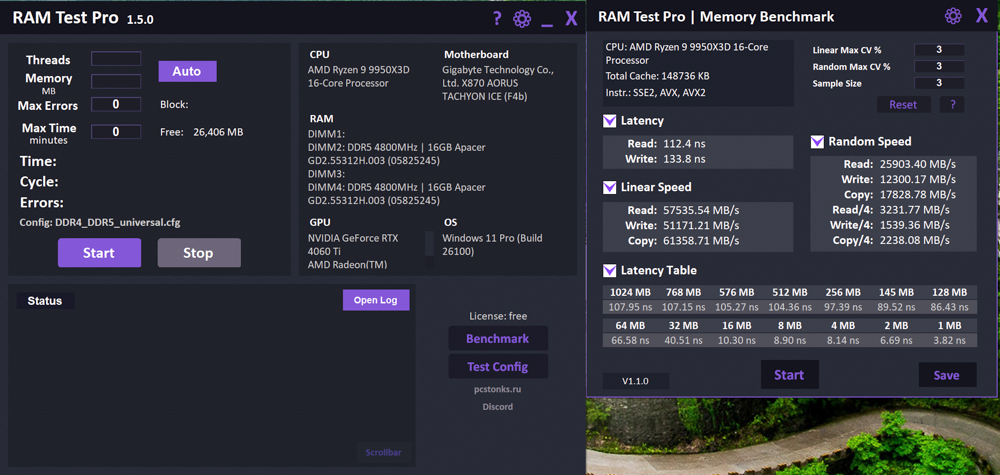Open settings gear in Memory Benchmark window
1000x475 pixels.
click(953, 16)
